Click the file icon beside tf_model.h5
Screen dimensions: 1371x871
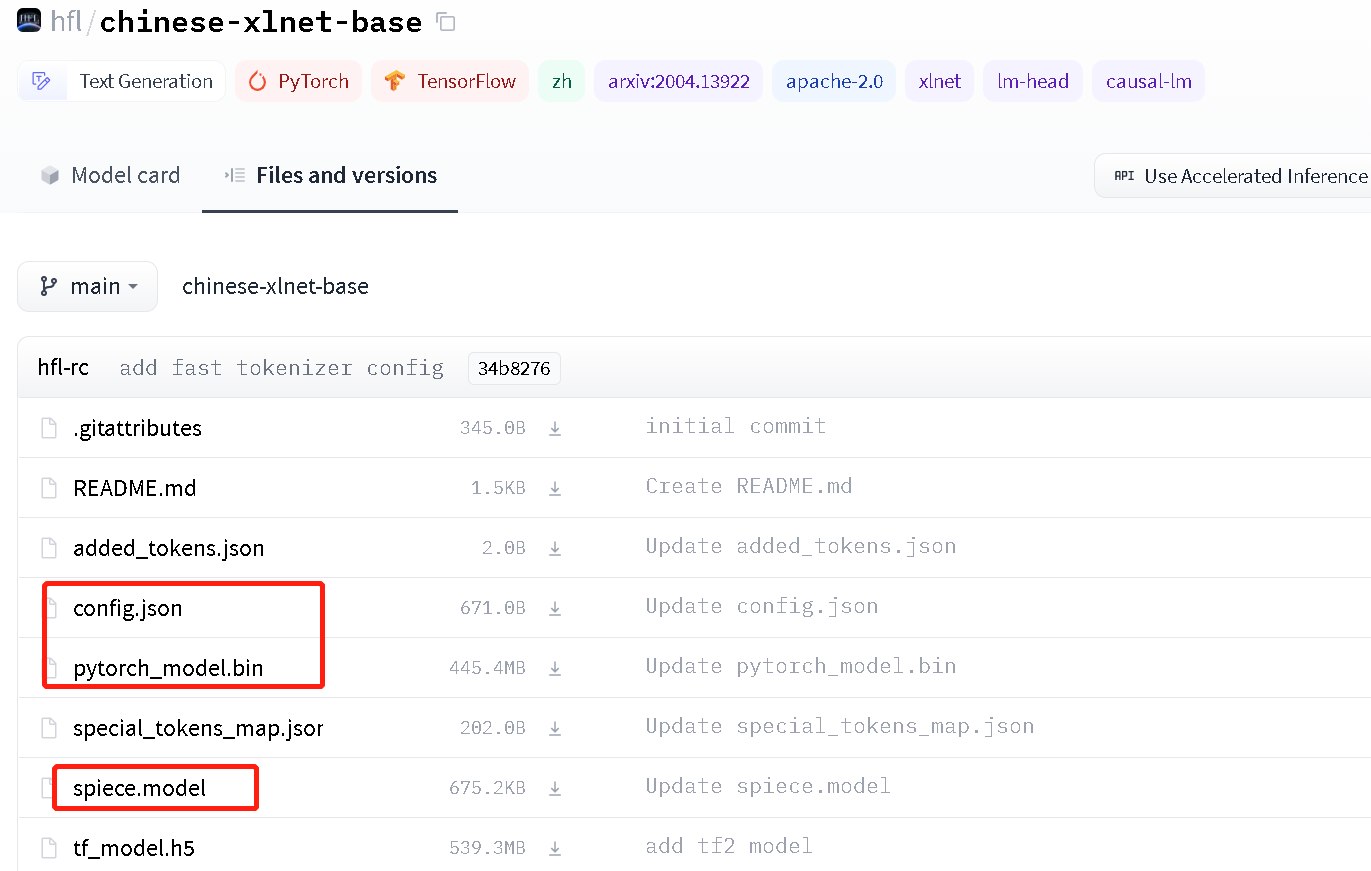click(x=48, y=849)
